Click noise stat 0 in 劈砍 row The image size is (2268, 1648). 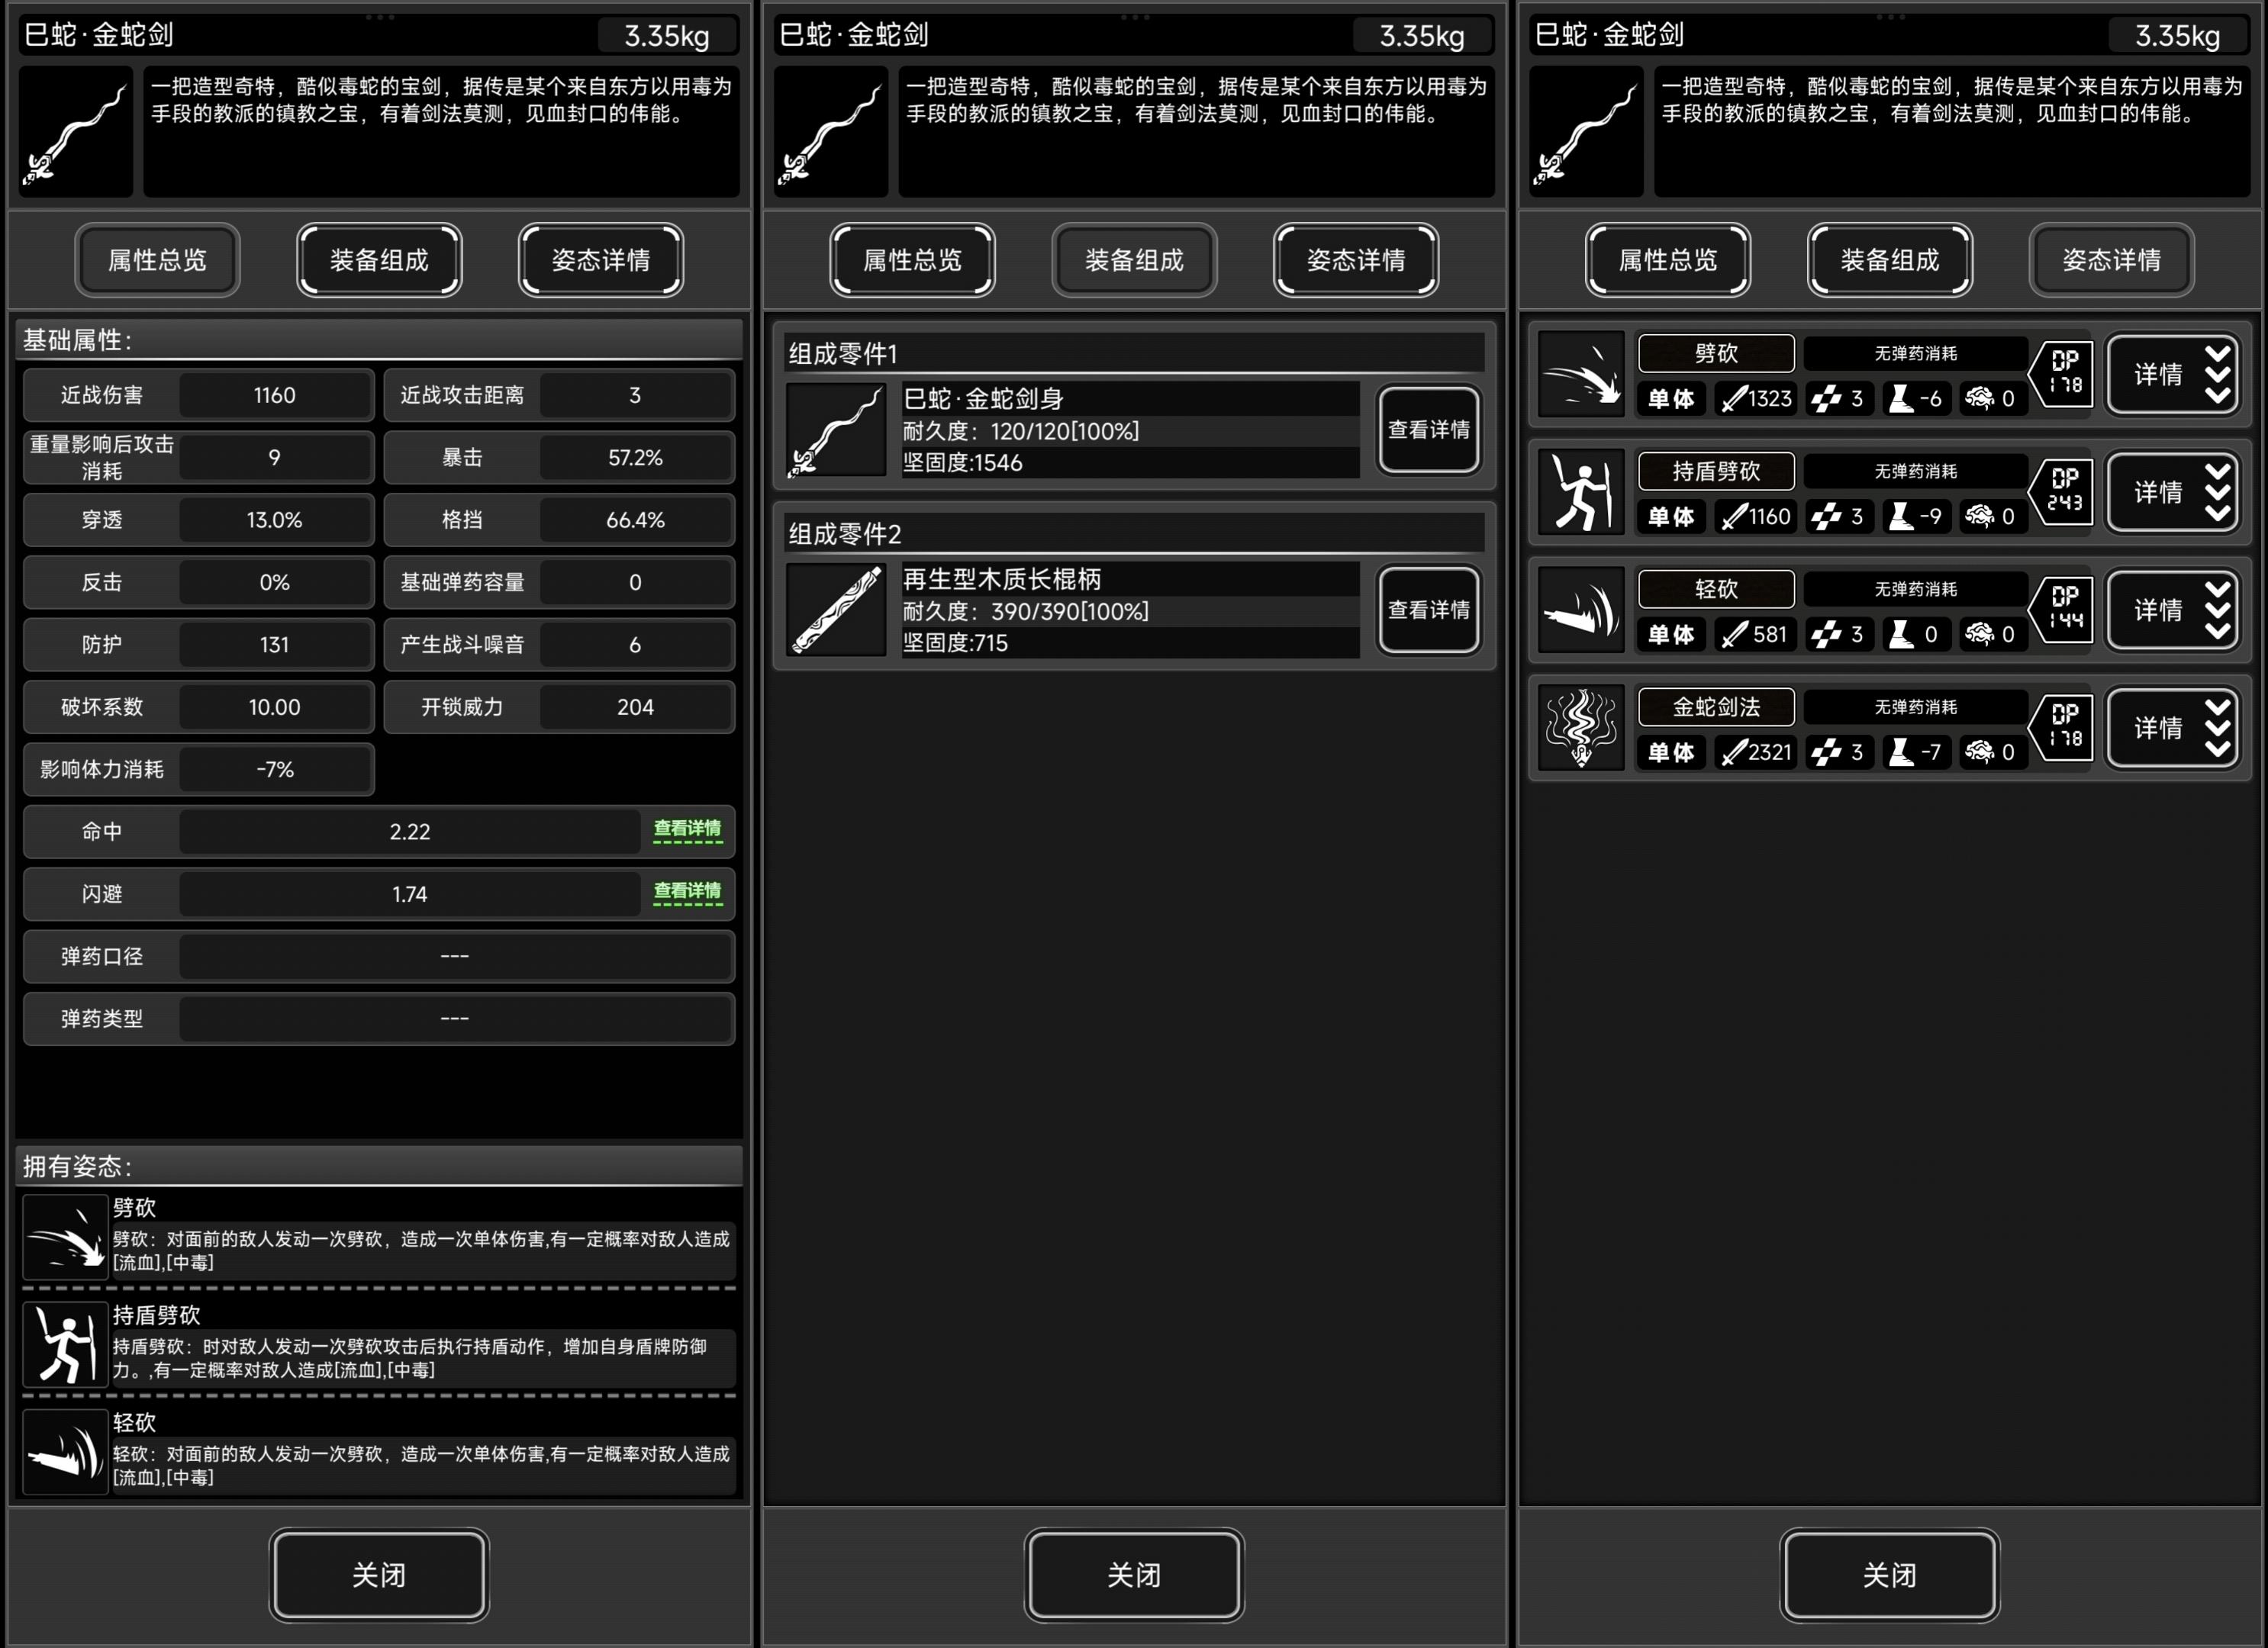1993,399
